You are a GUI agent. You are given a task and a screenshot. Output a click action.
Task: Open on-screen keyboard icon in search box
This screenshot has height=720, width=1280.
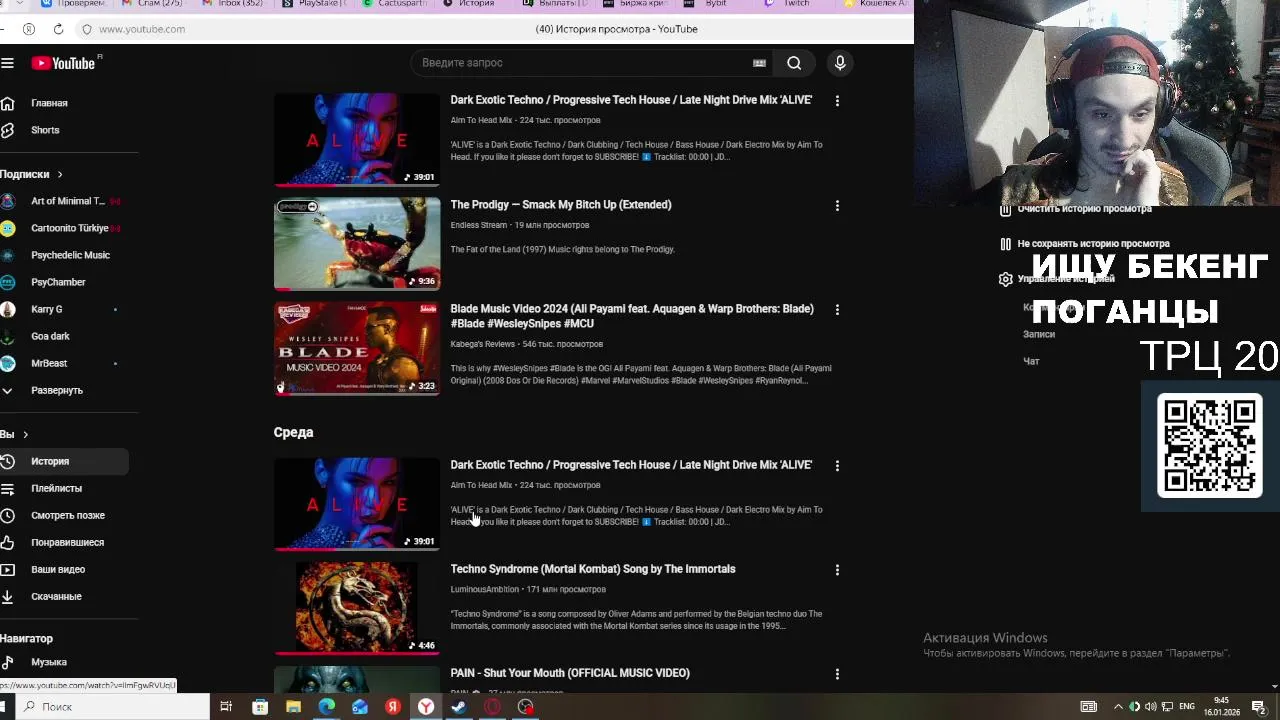pos(759,63)
